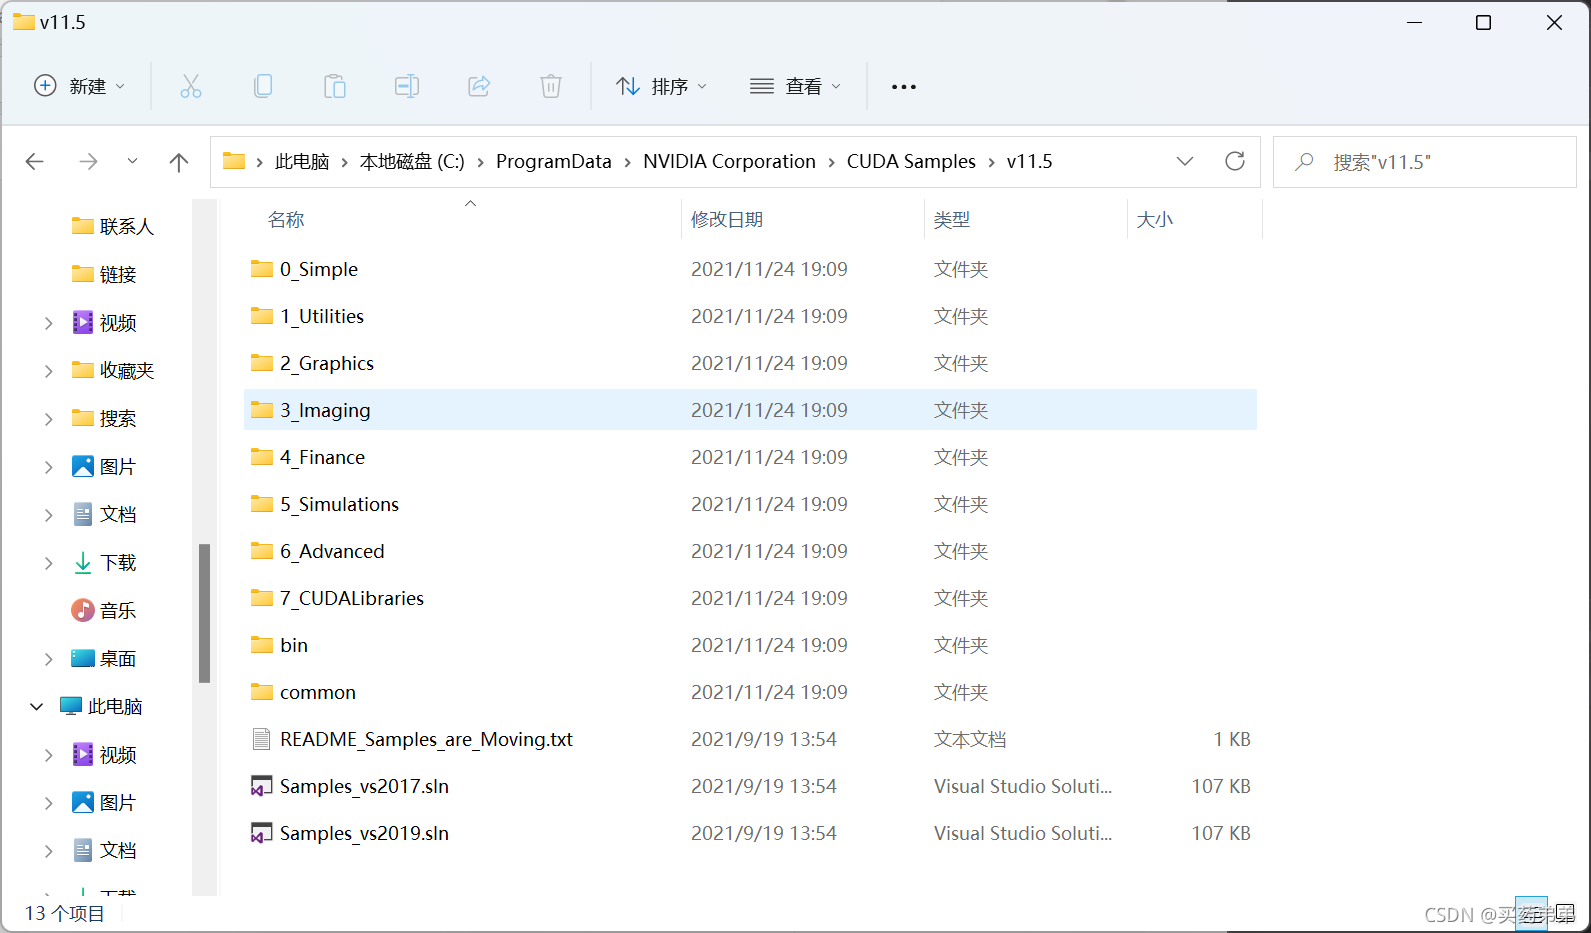The image size is (1591, 933).
Task: Go back with the left arrow
Action: (x=35, y=161)
